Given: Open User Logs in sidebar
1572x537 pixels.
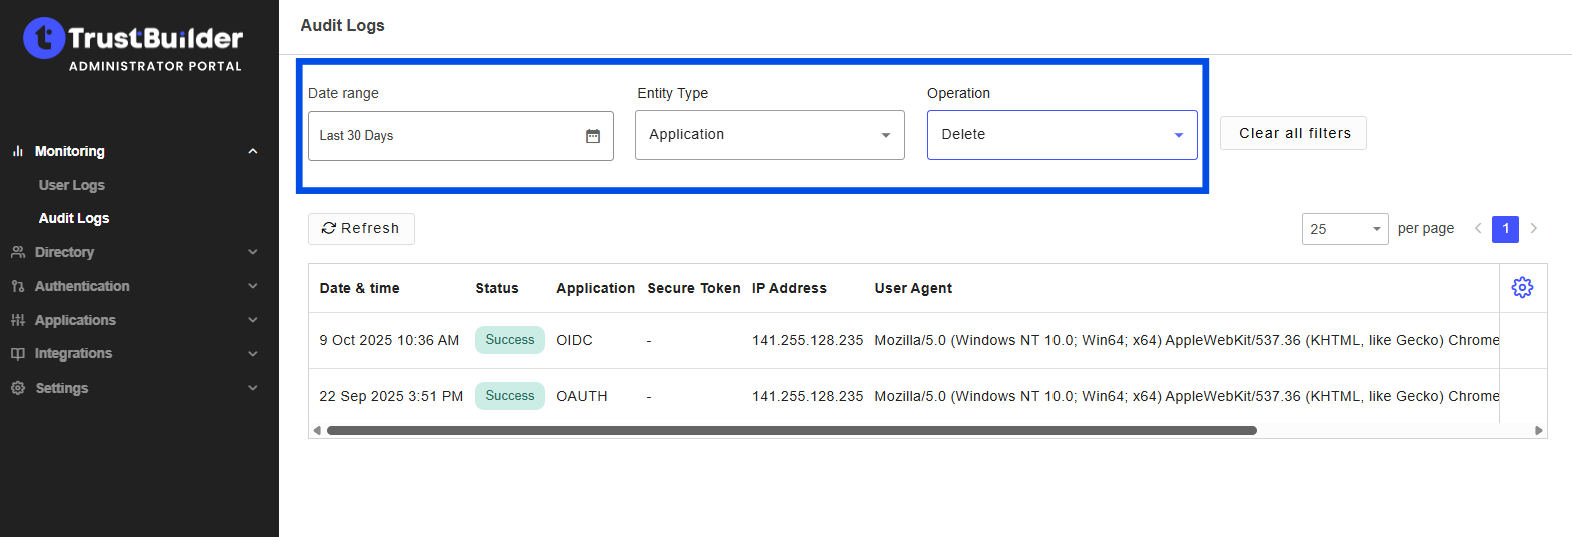Looking at the screenshot, I should pos(72,185).
